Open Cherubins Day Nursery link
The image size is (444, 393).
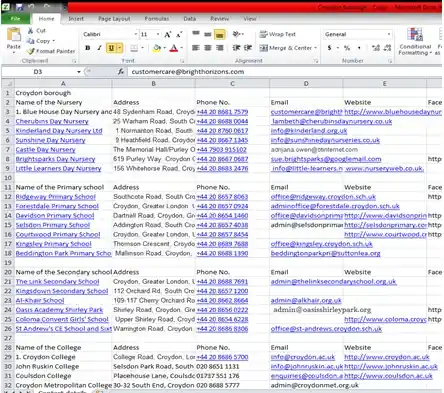(52, 121)
